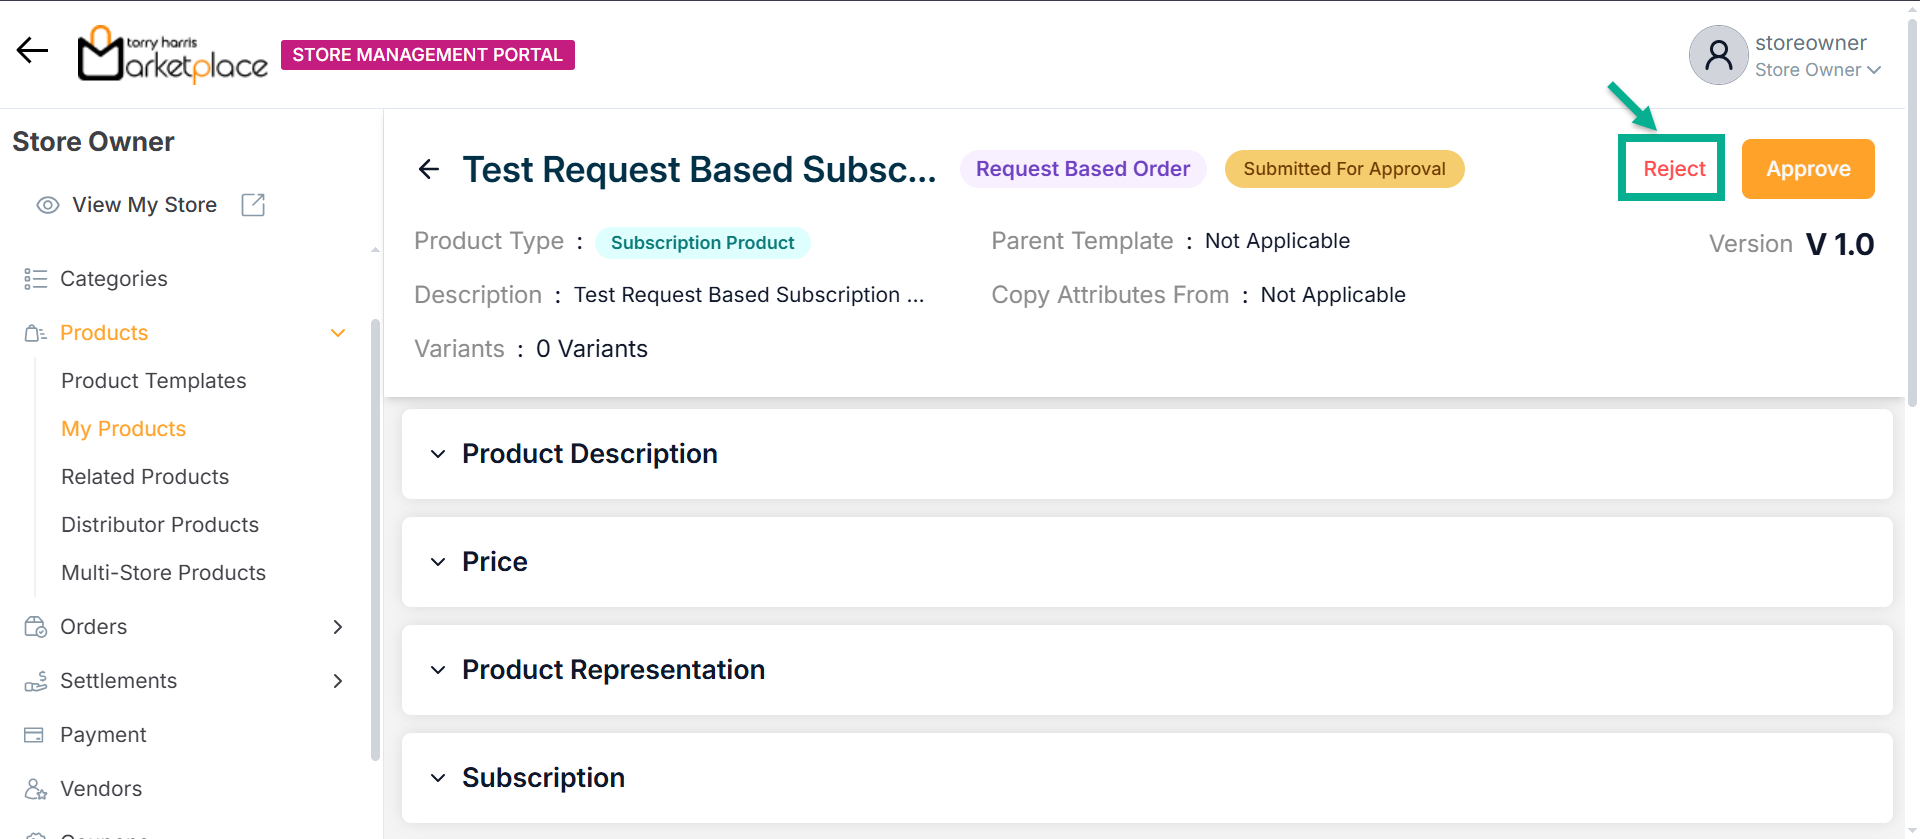Click the Payment card icon

pyautogui.click(x=34, y=735)
